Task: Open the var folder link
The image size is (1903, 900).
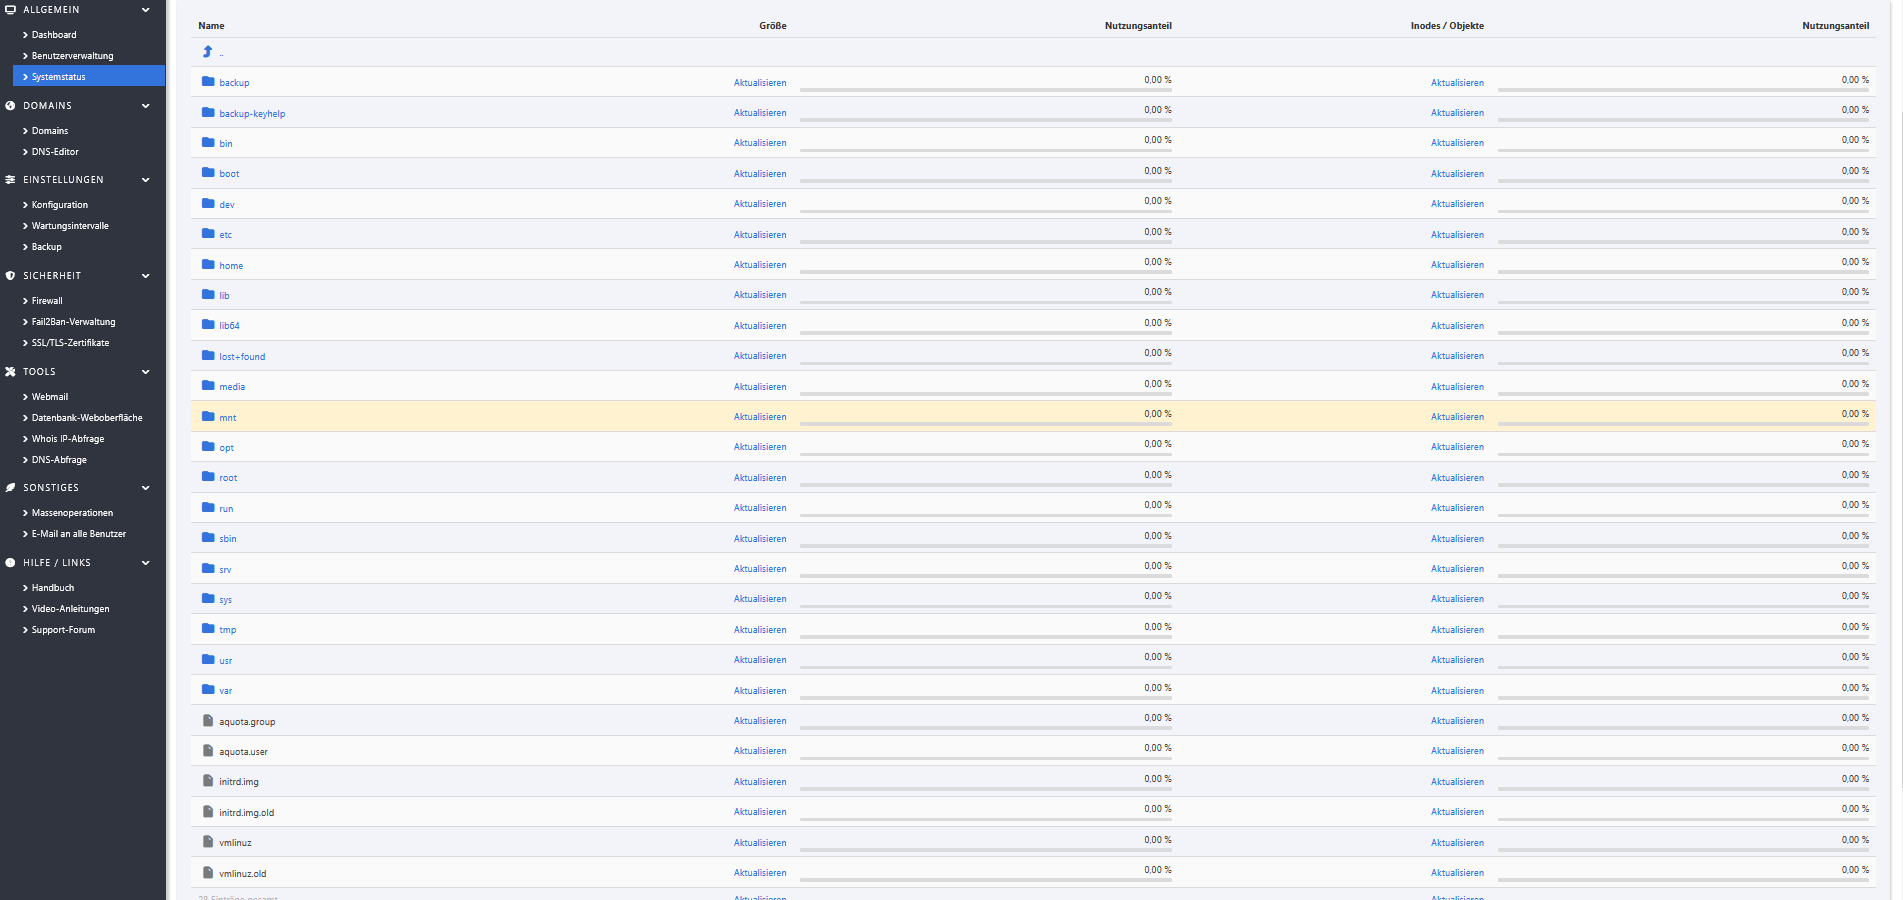Action: tap(226, 691)
